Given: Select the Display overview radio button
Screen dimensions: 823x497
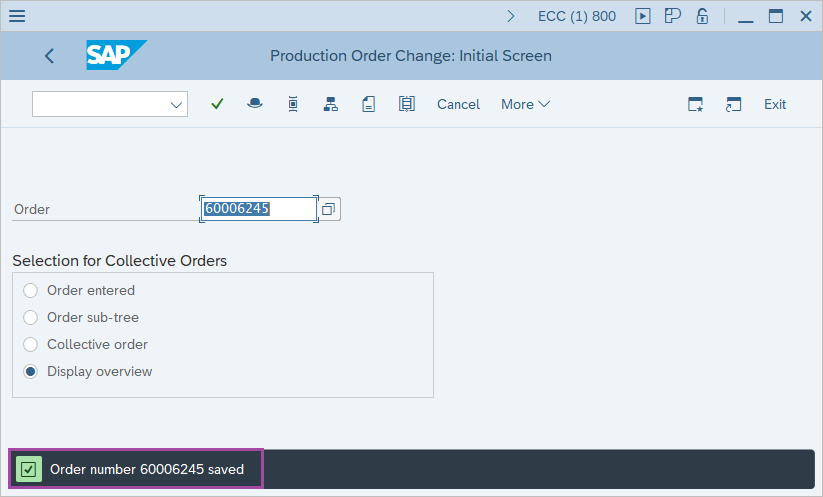Looking at the screenshot, I should coord(30,372).
